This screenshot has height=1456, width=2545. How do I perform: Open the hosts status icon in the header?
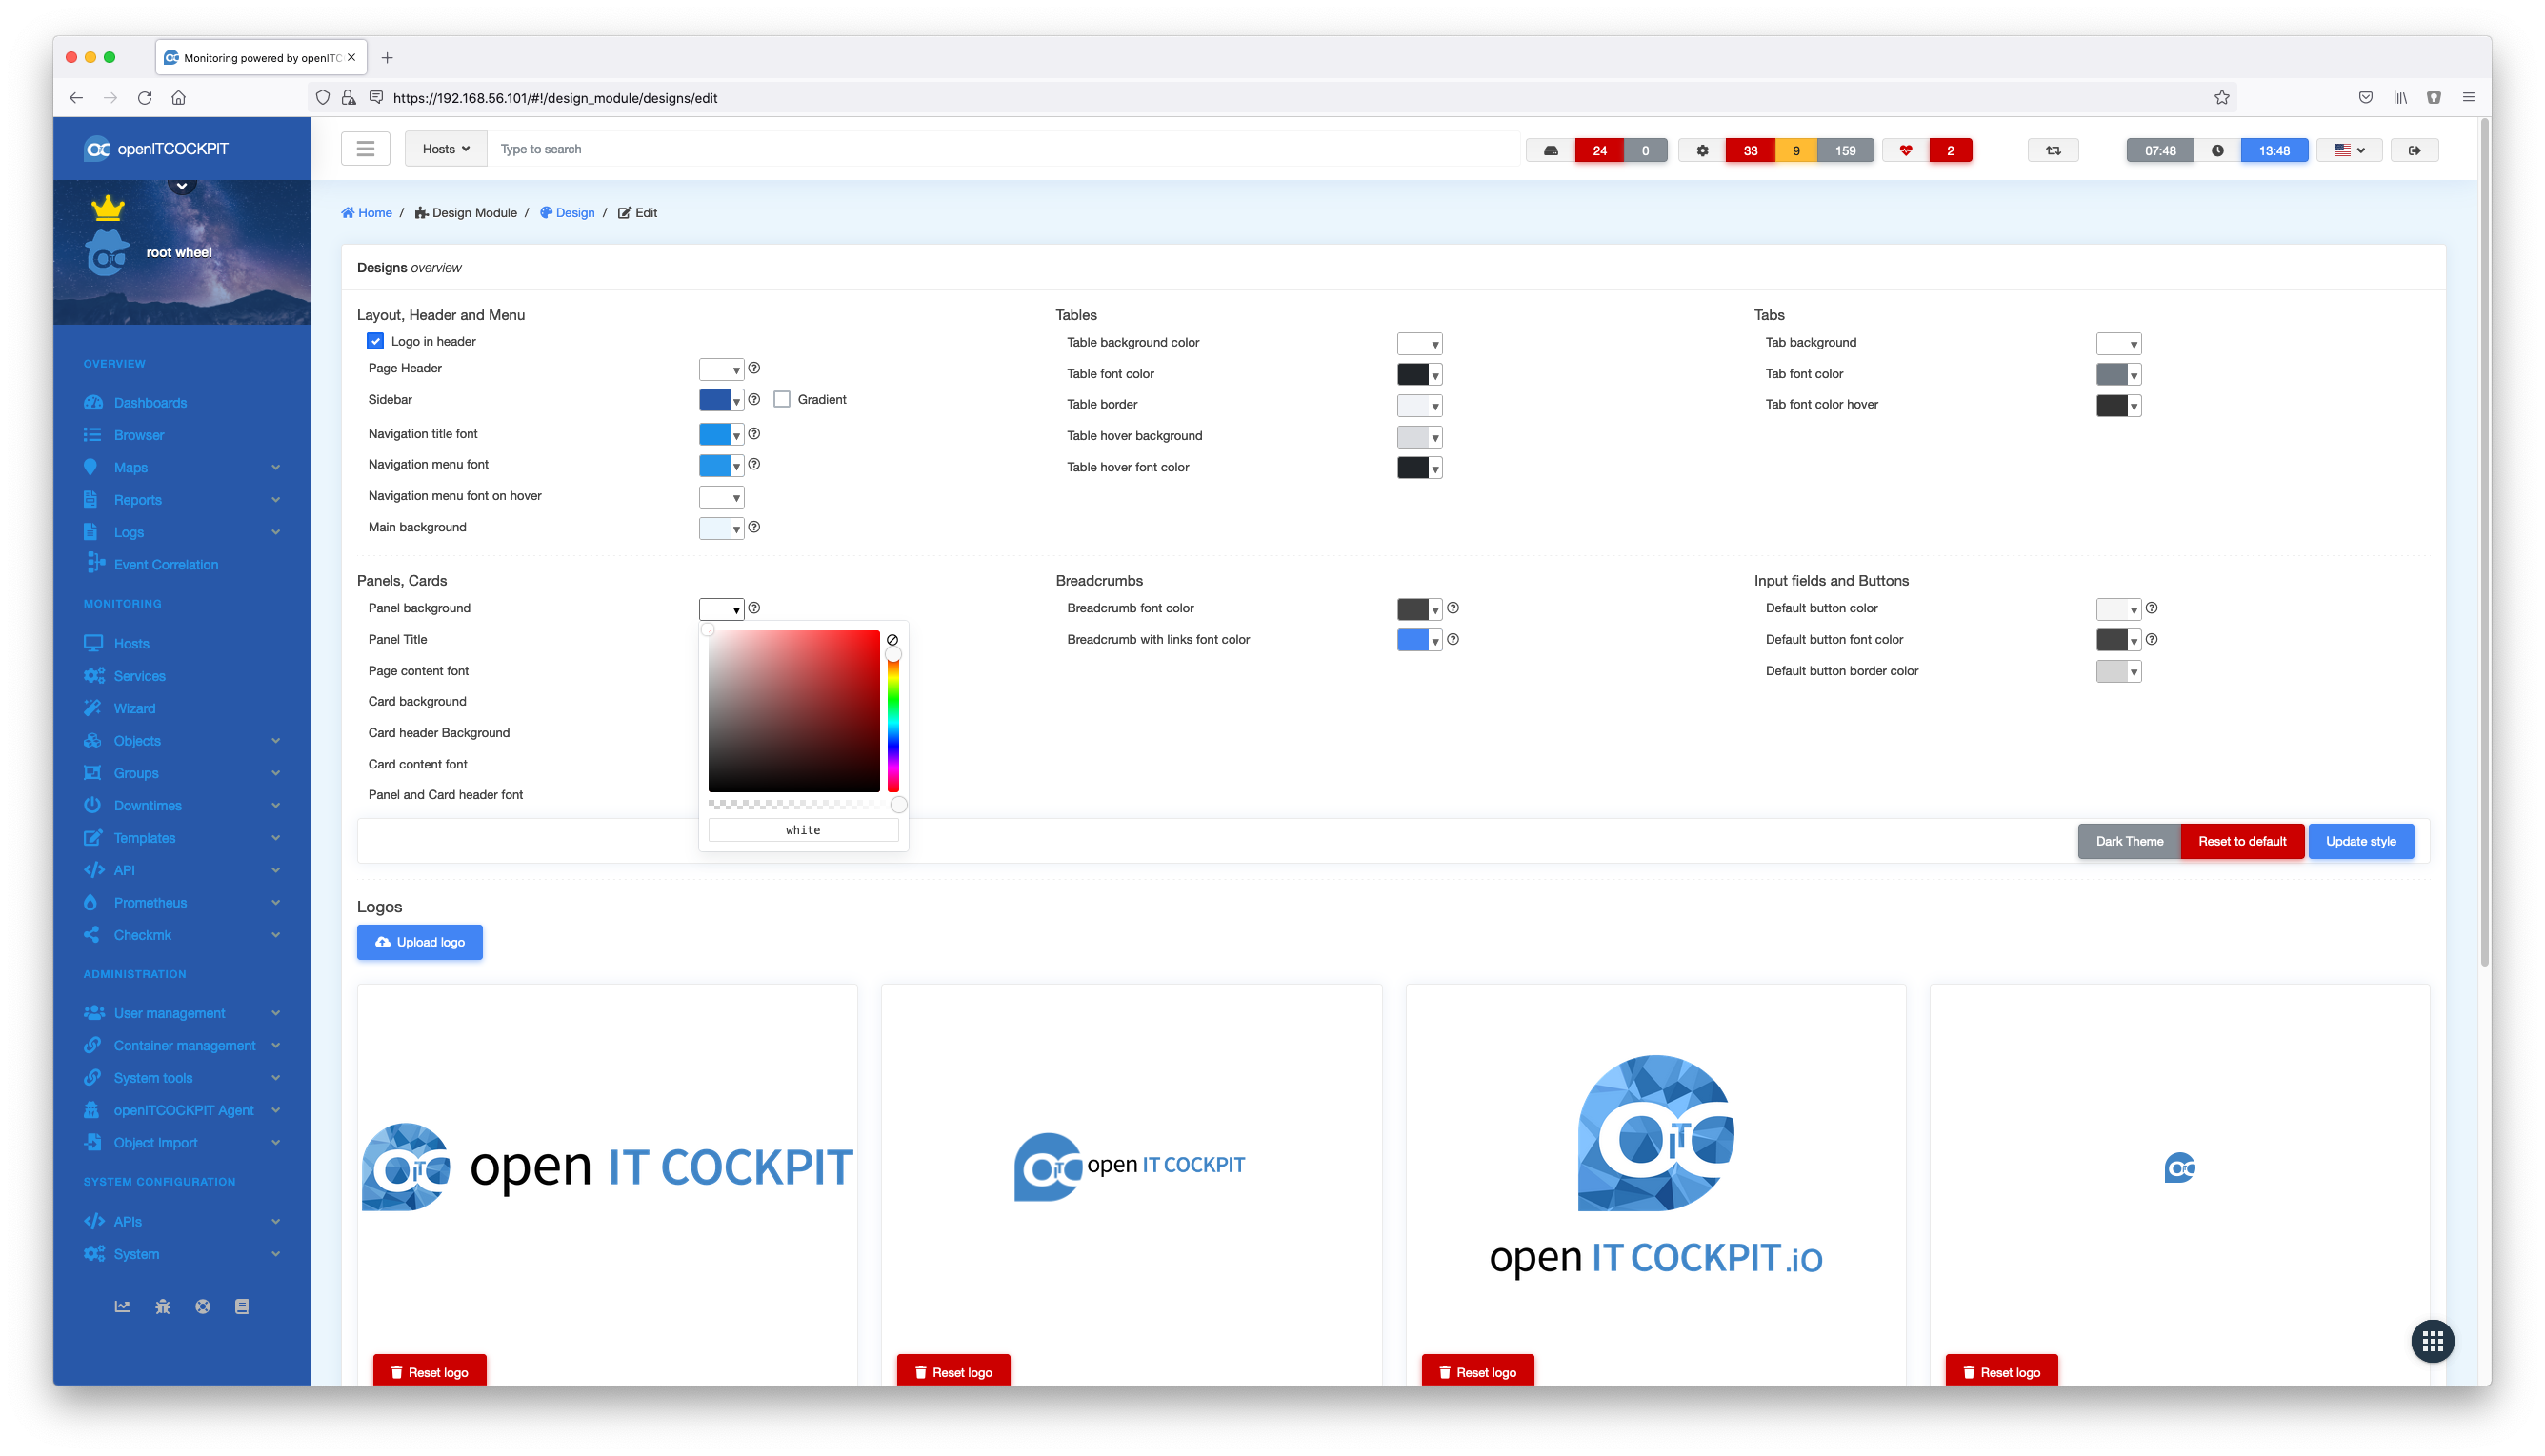click(1550, 150)
